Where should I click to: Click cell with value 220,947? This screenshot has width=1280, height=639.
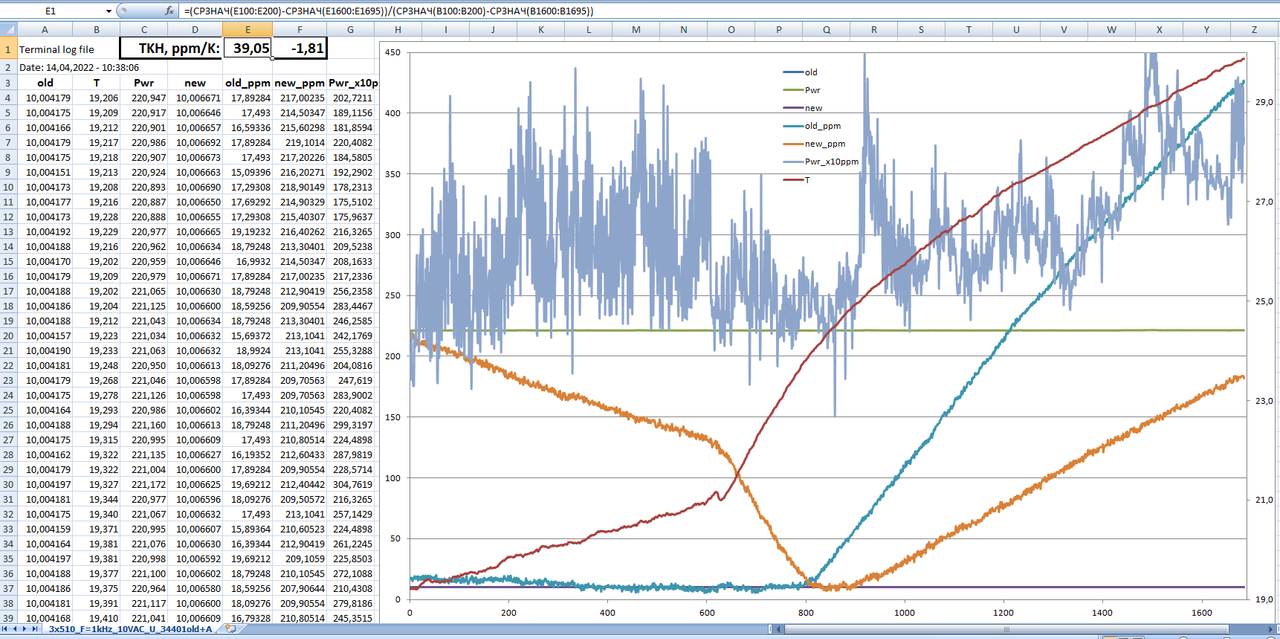(x=144, y=98)
